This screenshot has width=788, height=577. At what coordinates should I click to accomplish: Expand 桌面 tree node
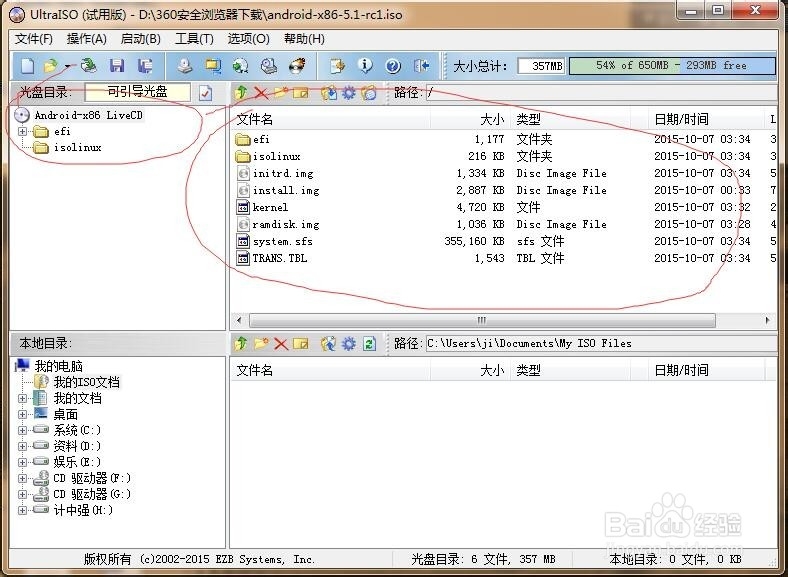[x=22, y=415]
